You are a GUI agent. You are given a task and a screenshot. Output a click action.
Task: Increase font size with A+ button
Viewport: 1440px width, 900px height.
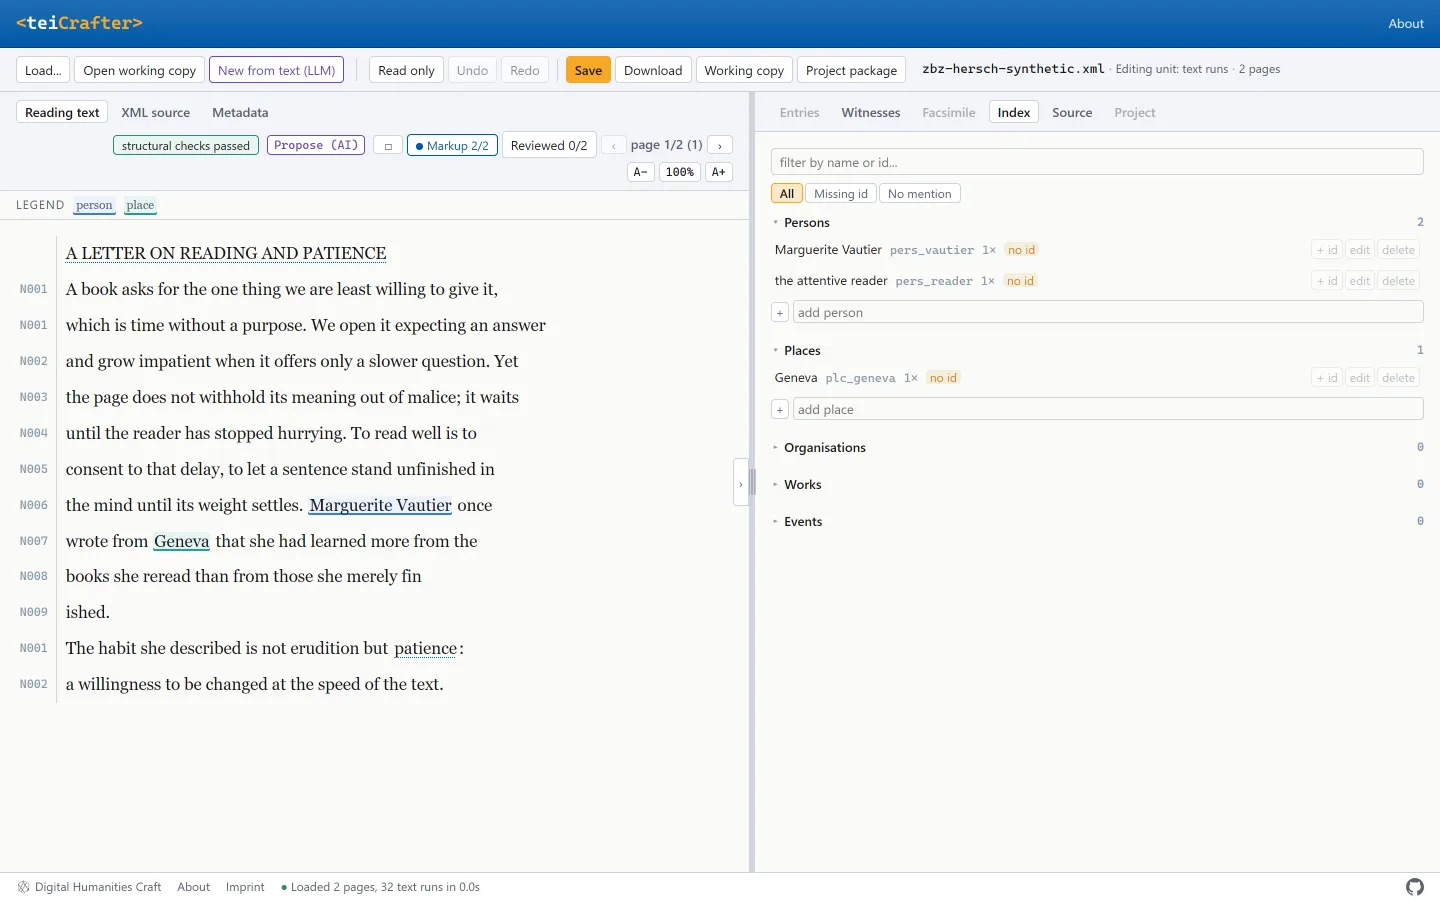(719, 172)
